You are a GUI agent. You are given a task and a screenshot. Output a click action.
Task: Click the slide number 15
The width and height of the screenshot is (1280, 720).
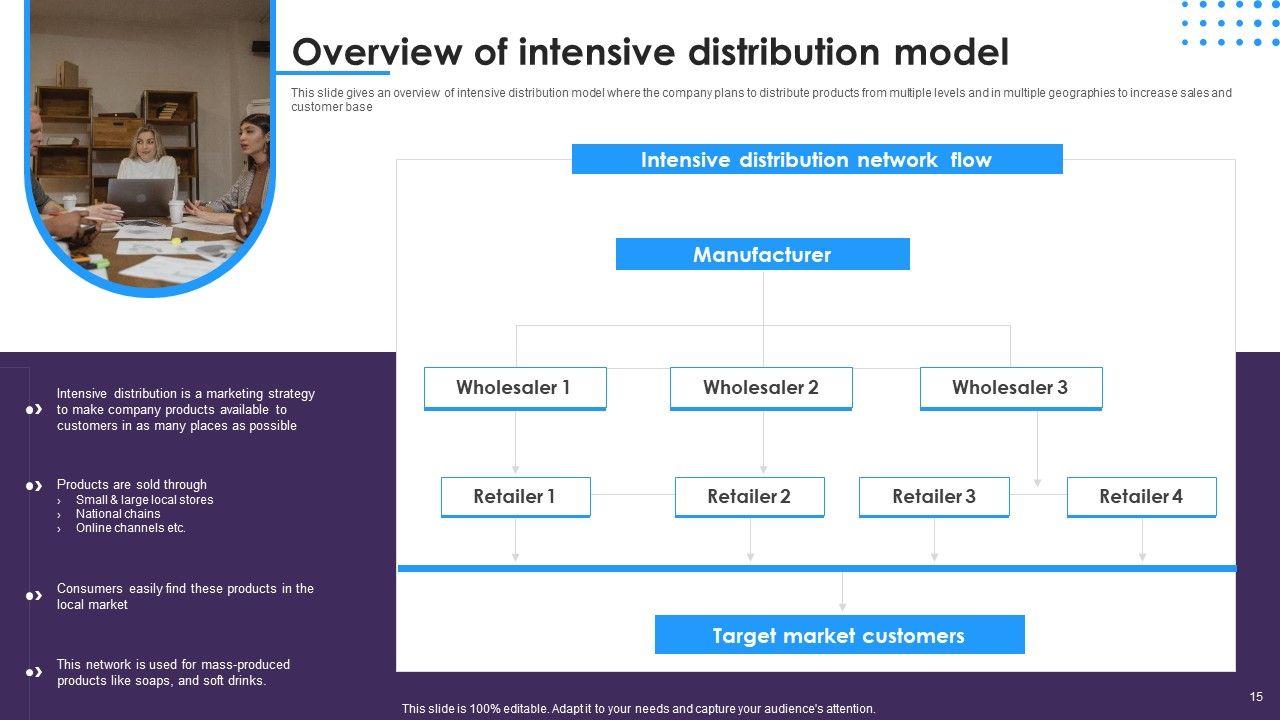pos(1257,697)
